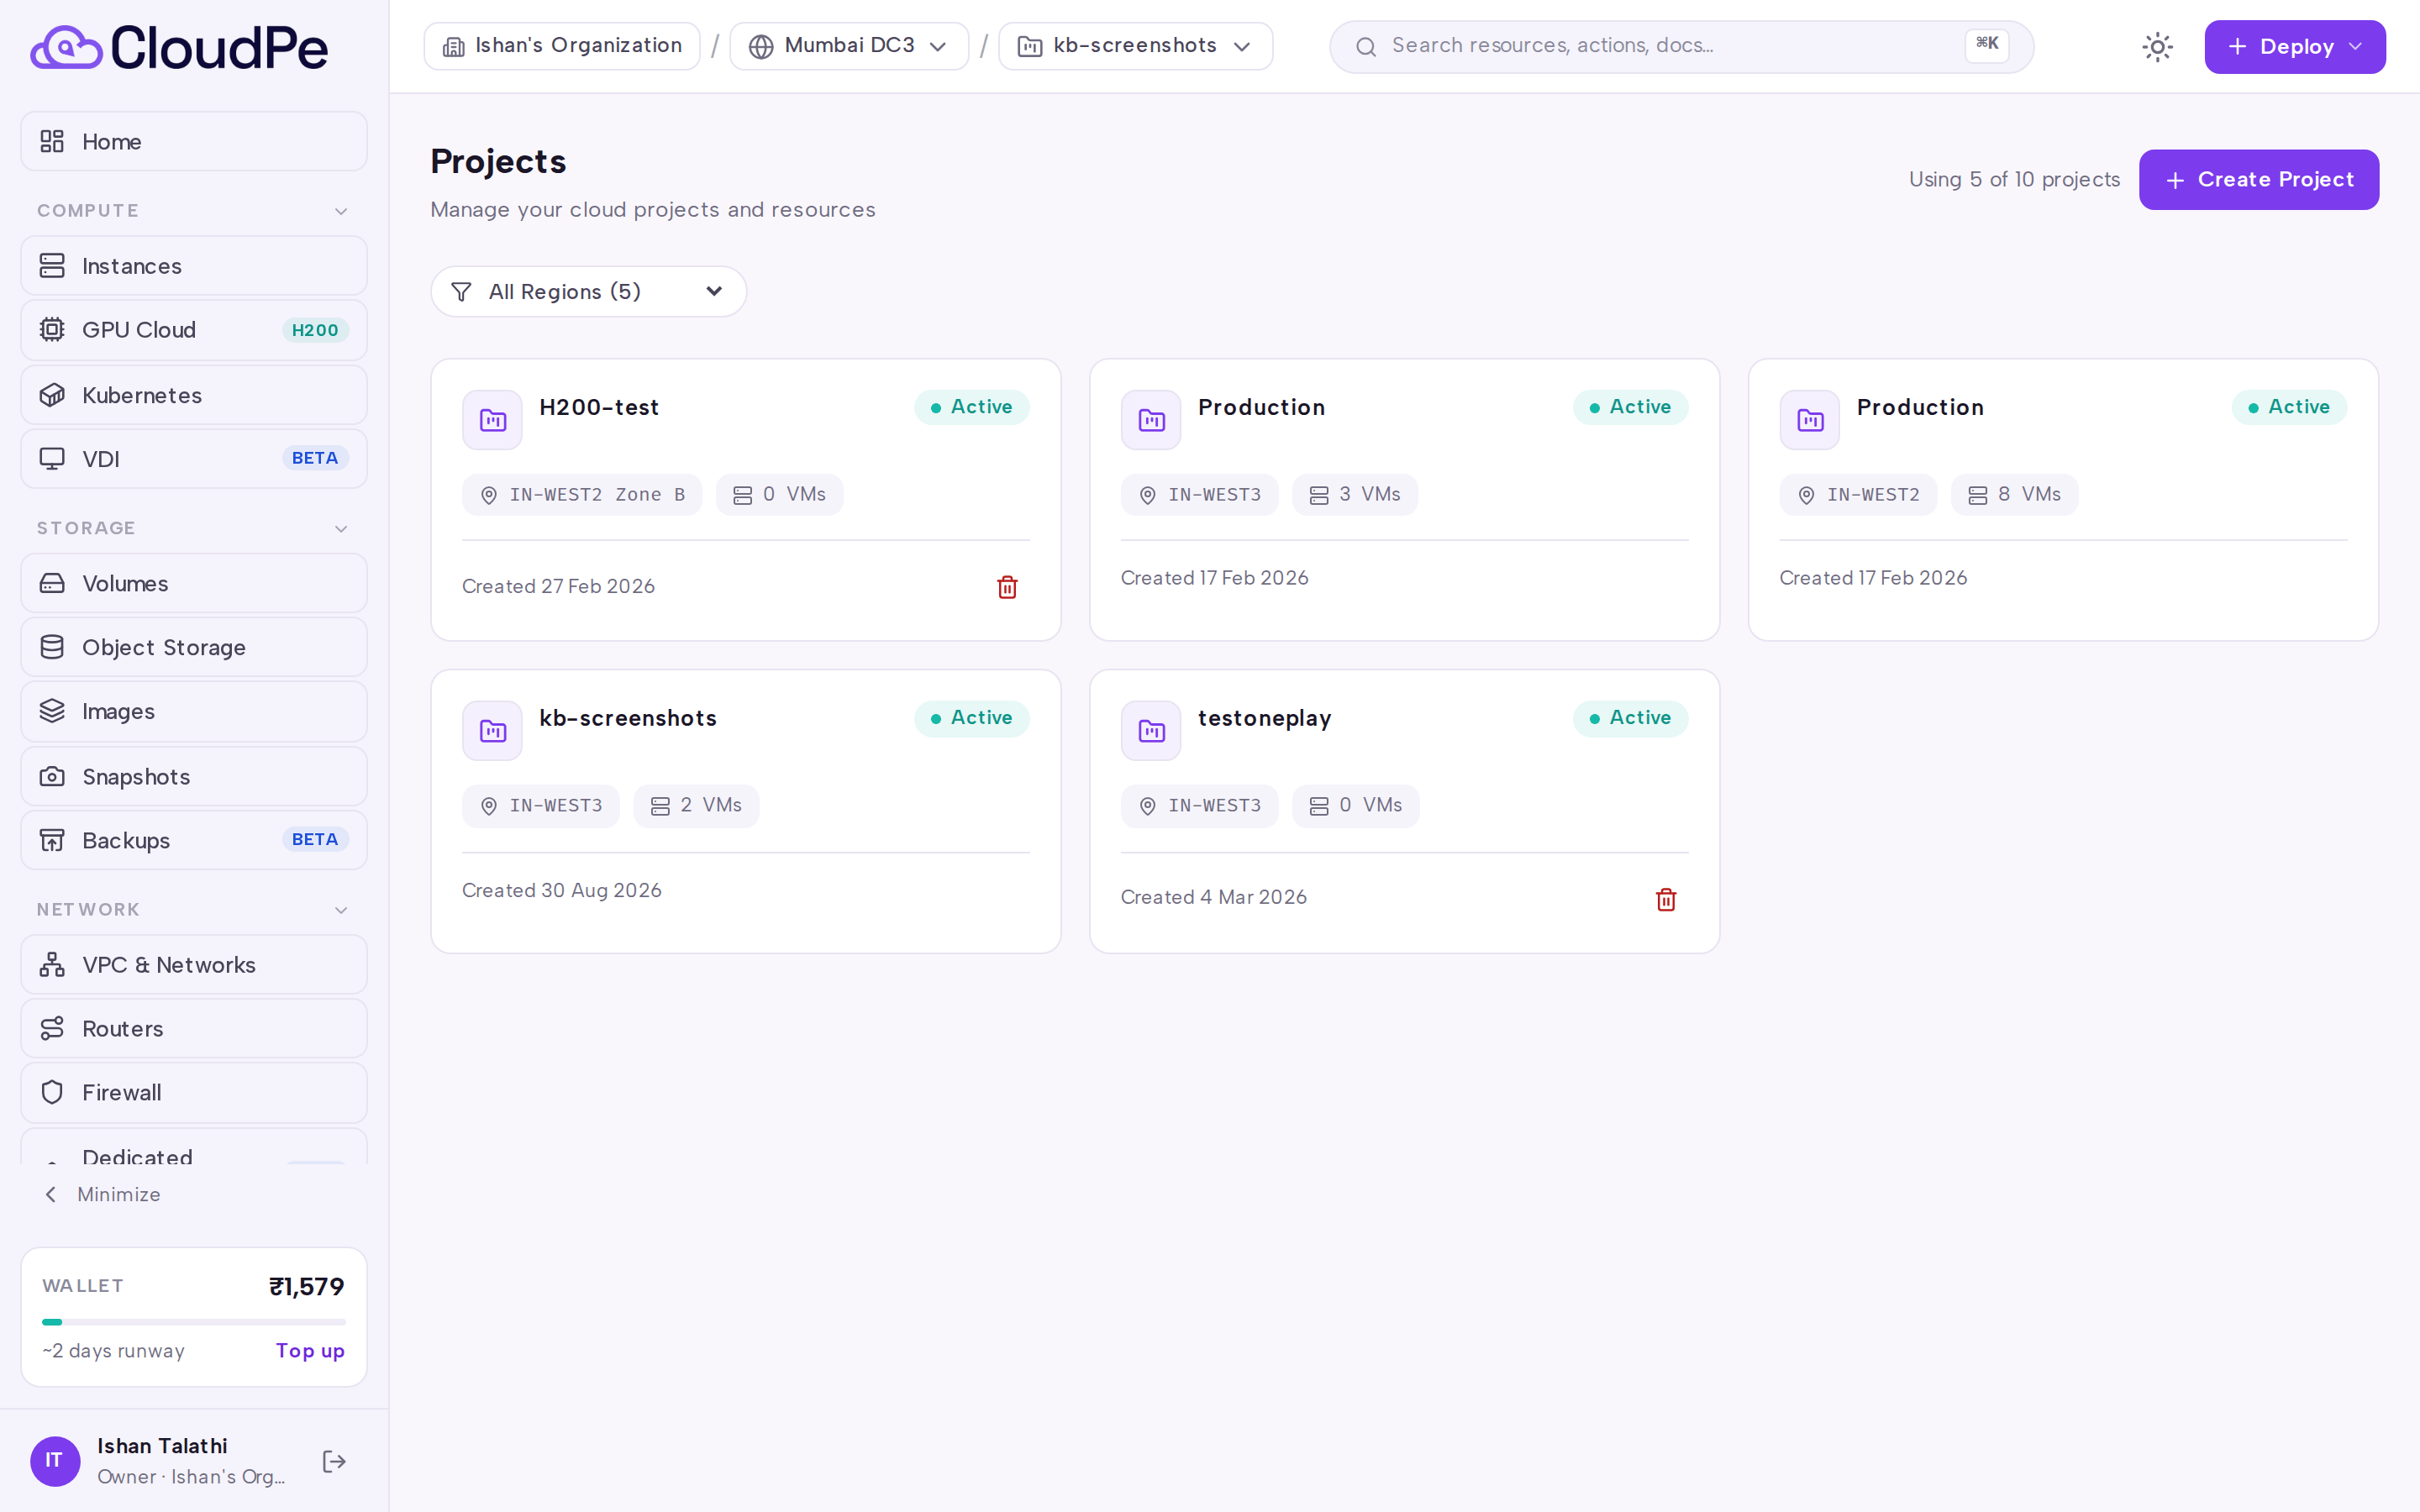Click the trash icon on testoneplay card

[x=1665, y=899]
